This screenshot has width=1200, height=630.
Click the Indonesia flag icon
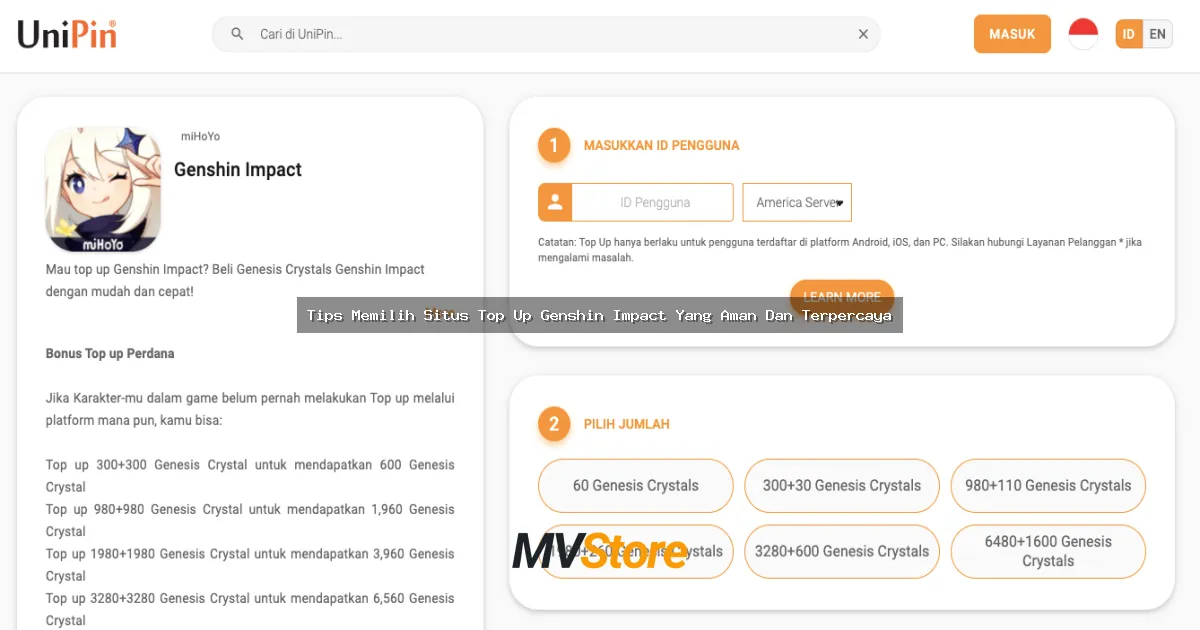pyautogui.click(x=1083, y=34)
